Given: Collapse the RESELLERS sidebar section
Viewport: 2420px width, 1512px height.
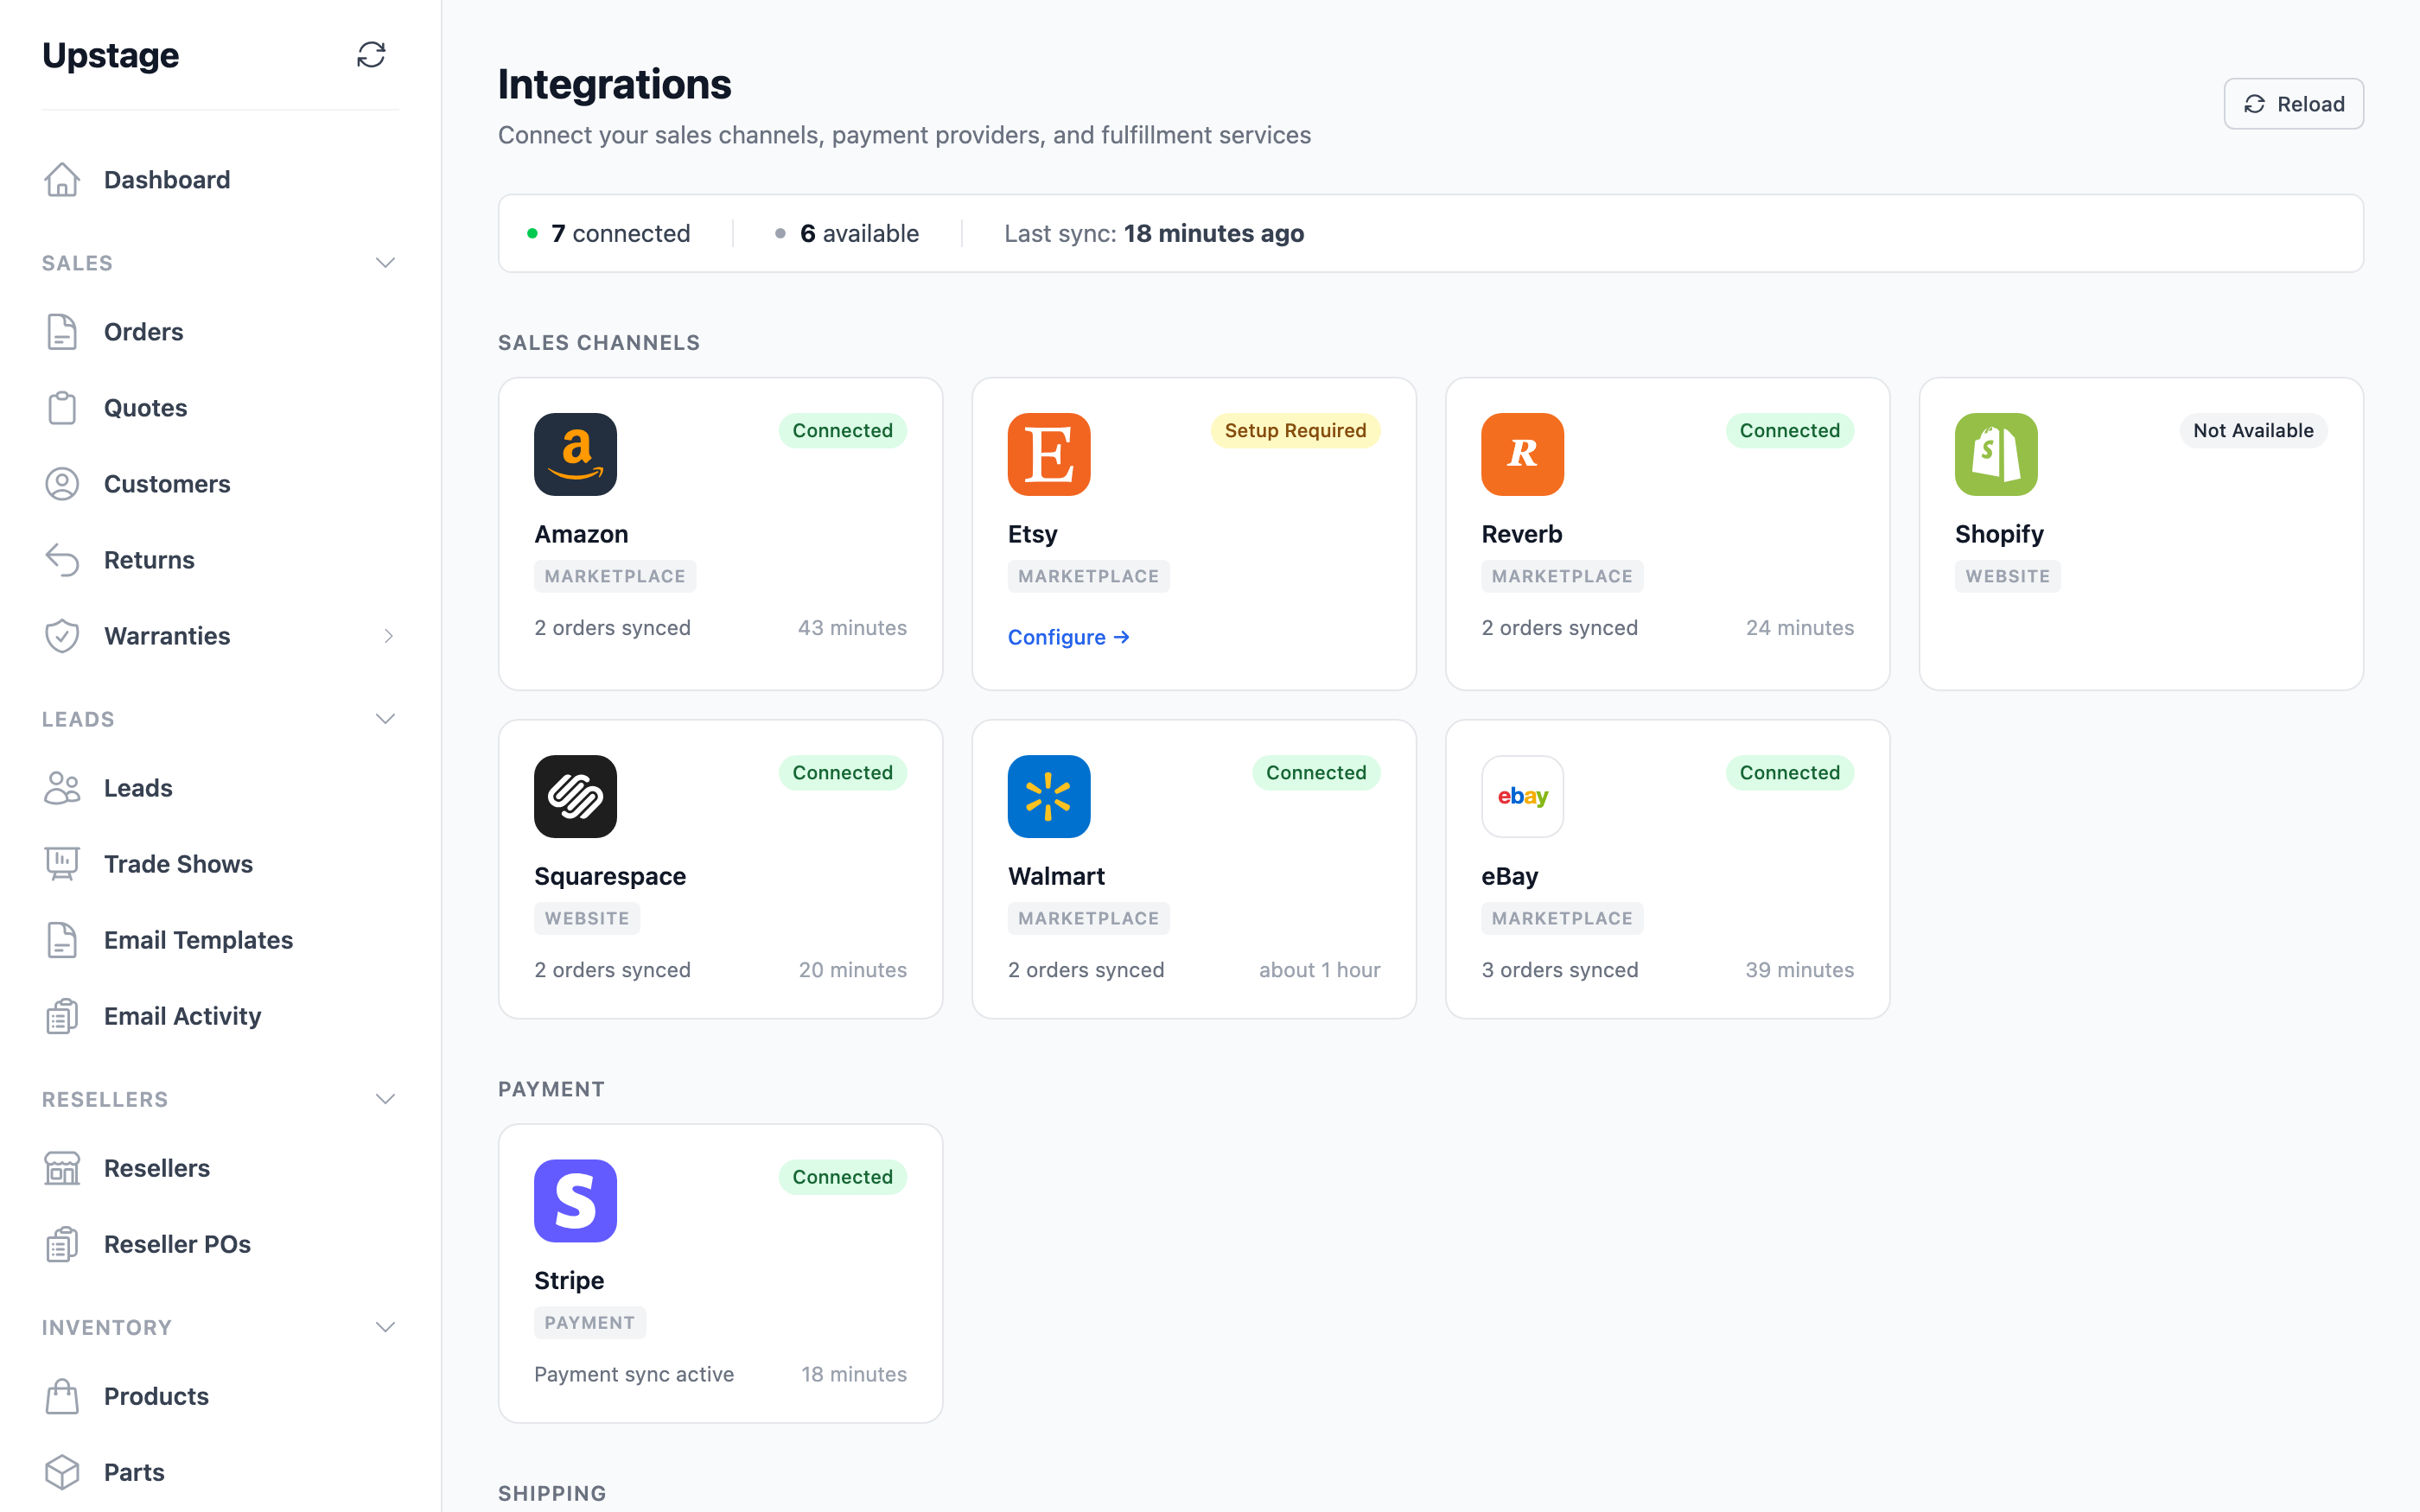Looking at the screenshot, I should [385, 1099].
